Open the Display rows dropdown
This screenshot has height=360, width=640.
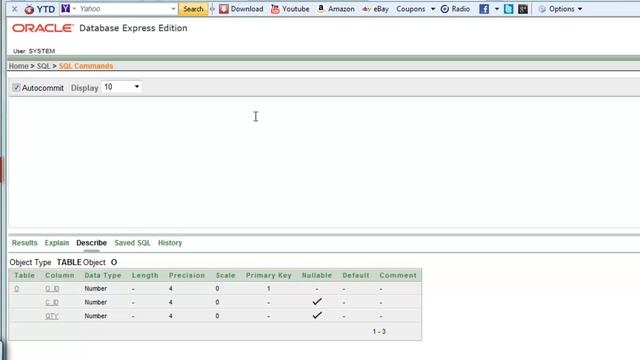[121, 87]
